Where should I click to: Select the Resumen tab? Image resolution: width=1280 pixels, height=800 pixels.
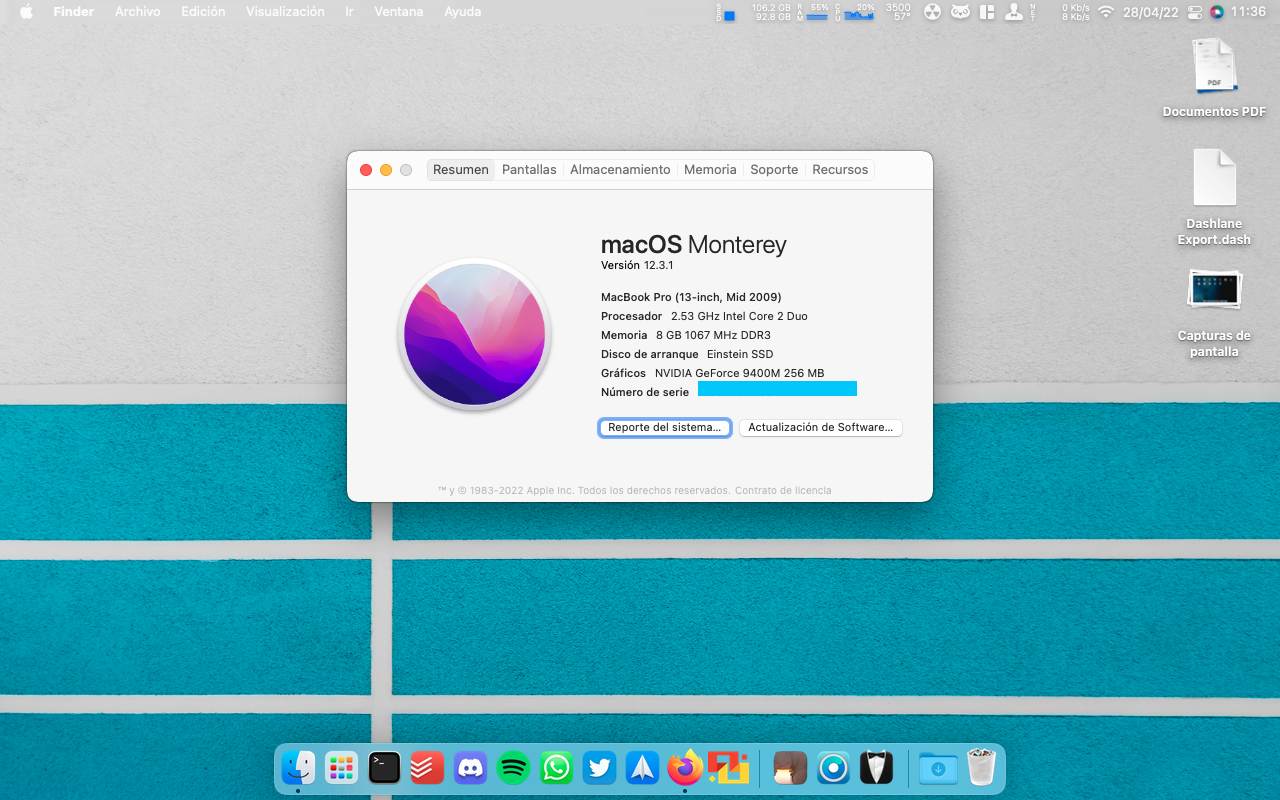coord(461,170)
